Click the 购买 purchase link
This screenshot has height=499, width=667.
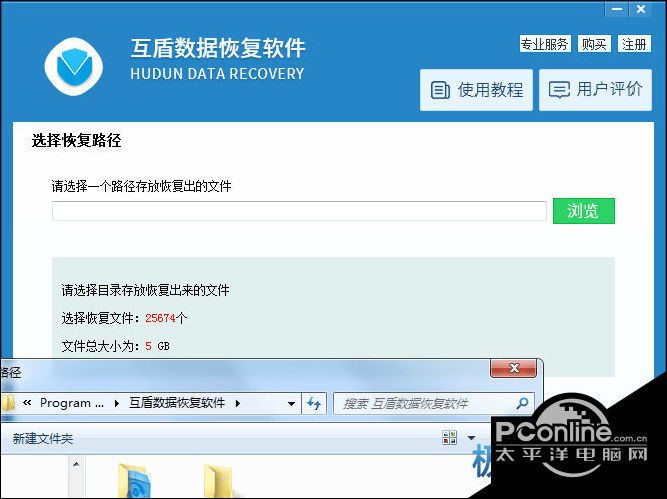(594, 44)
